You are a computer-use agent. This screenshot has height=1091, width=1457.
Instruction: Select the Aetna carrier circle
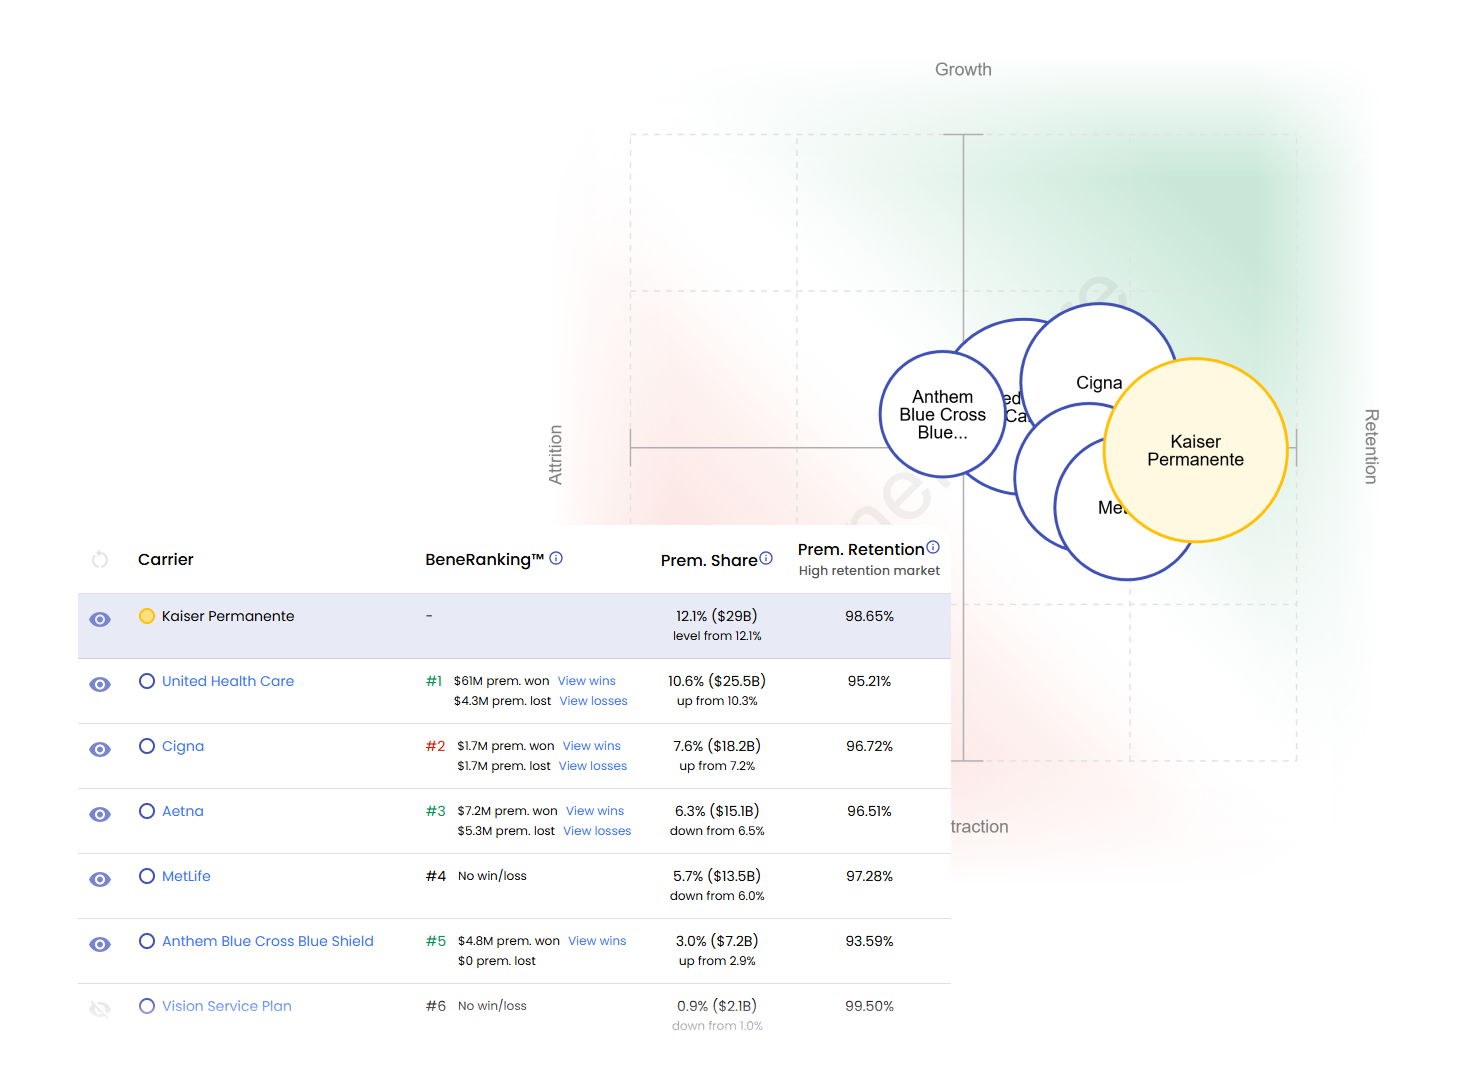147,811
